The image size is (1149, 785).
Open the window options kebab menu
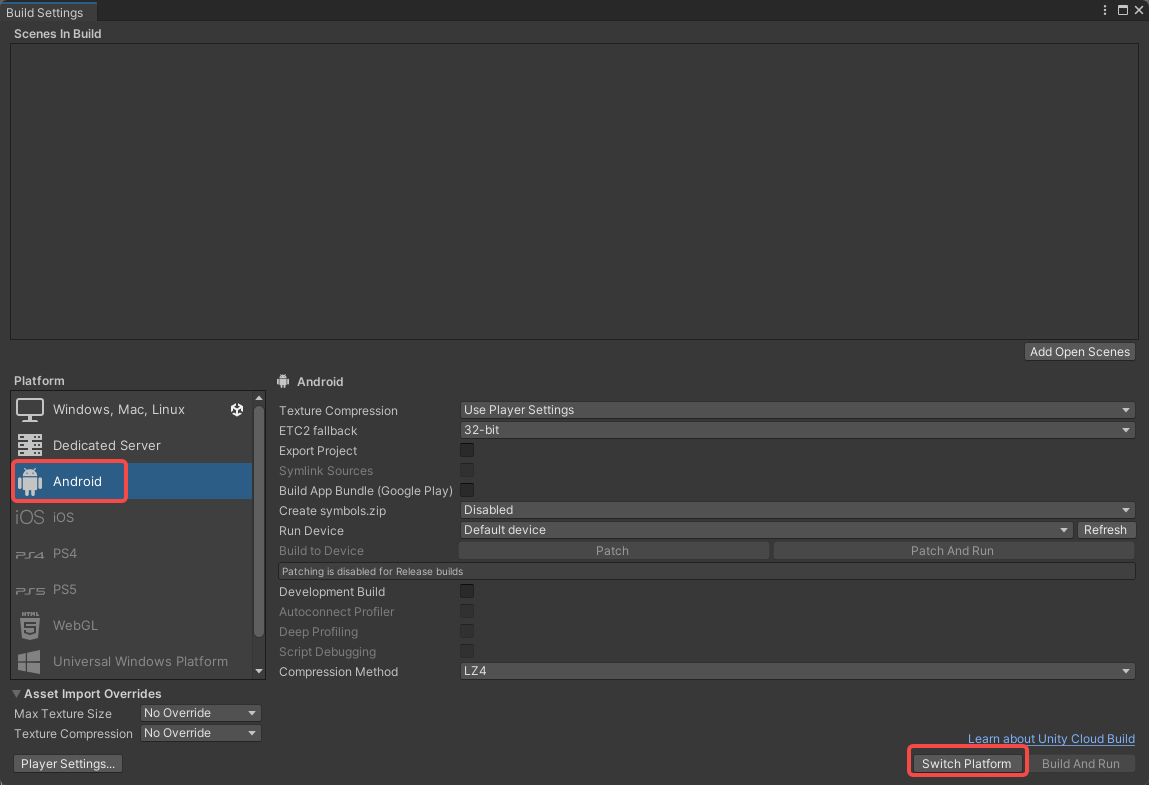[x=1104, y=11]
